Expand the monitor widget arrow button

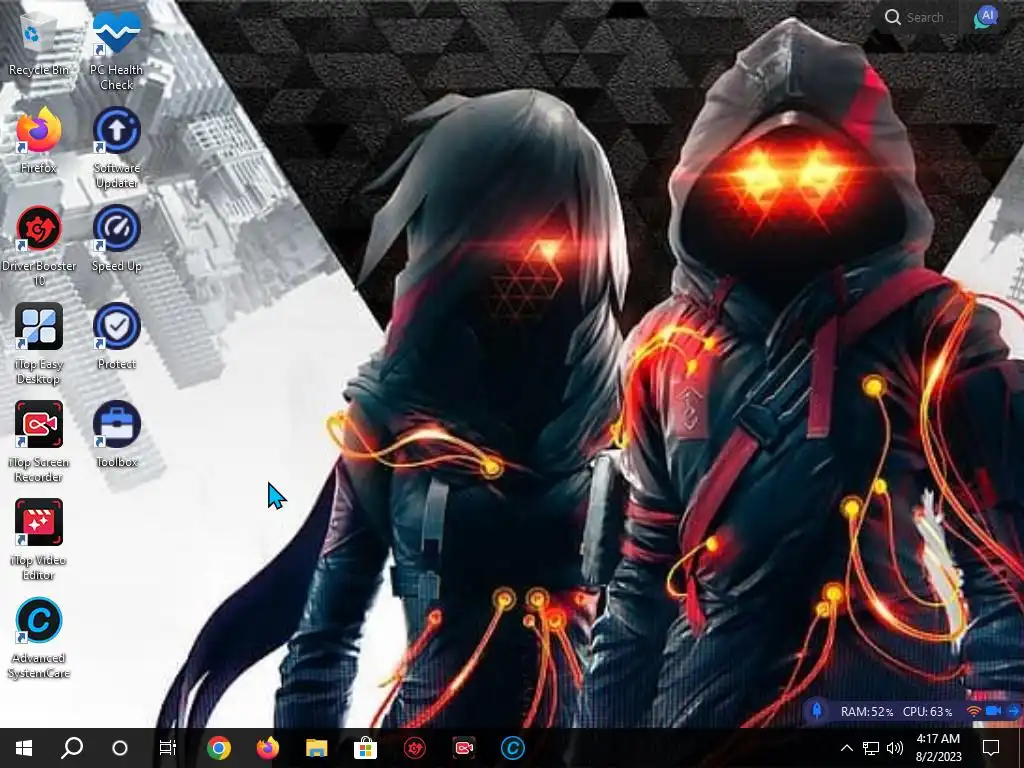[1014, 711]
